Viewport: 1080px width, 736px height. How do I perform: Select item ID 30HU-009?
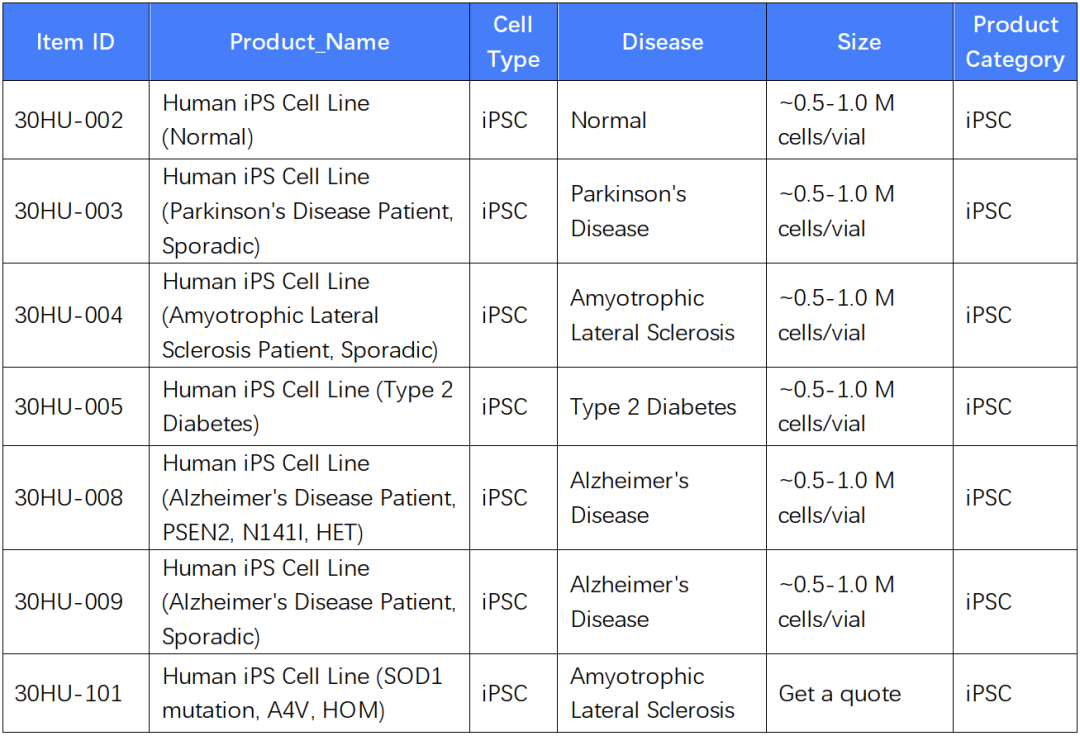69,602
